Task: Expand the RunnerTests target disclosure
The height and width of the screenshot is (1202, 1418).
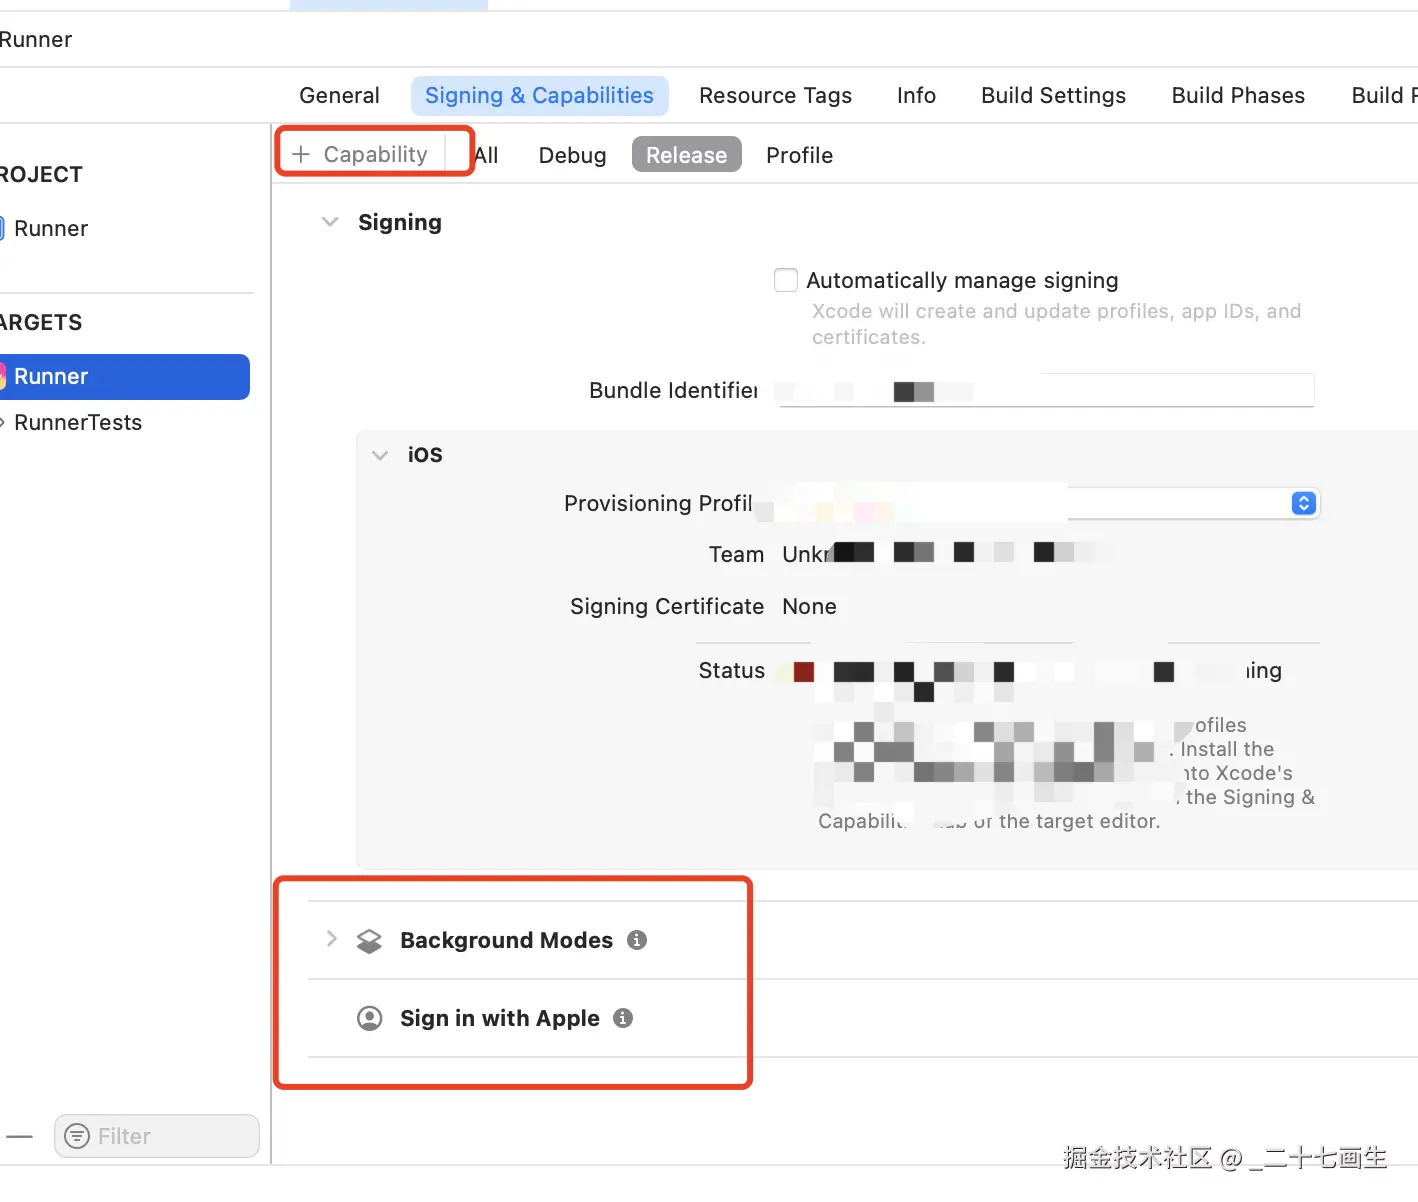Action: (2, 422)
